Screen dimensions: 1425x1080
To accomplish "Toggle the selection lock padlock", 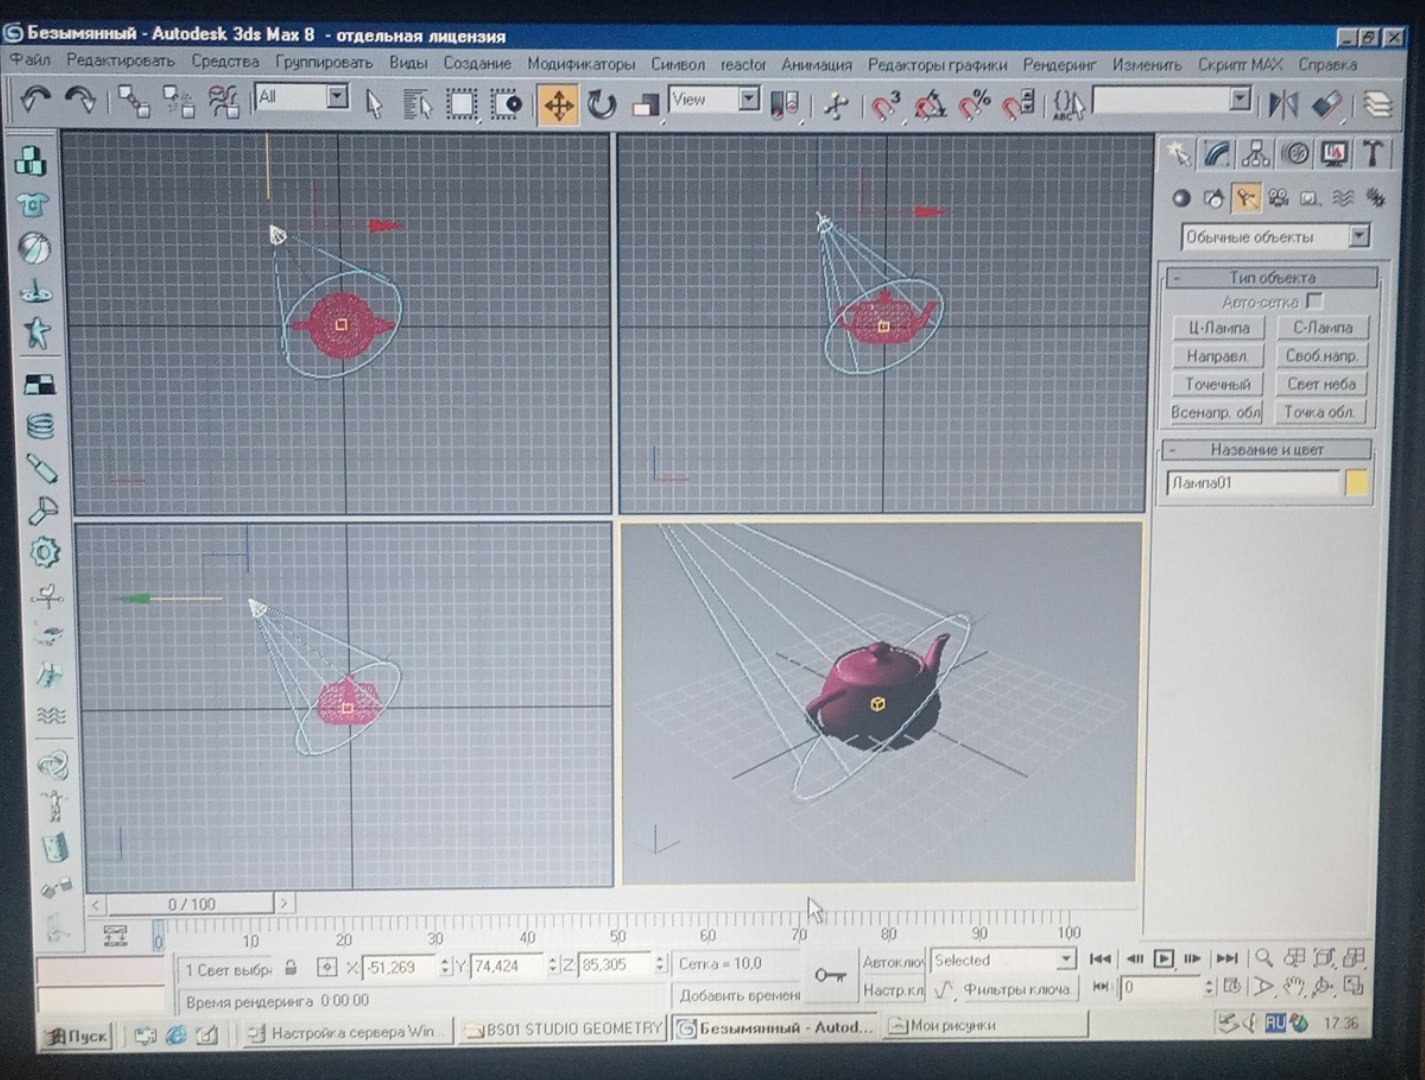I will (291, 967).
